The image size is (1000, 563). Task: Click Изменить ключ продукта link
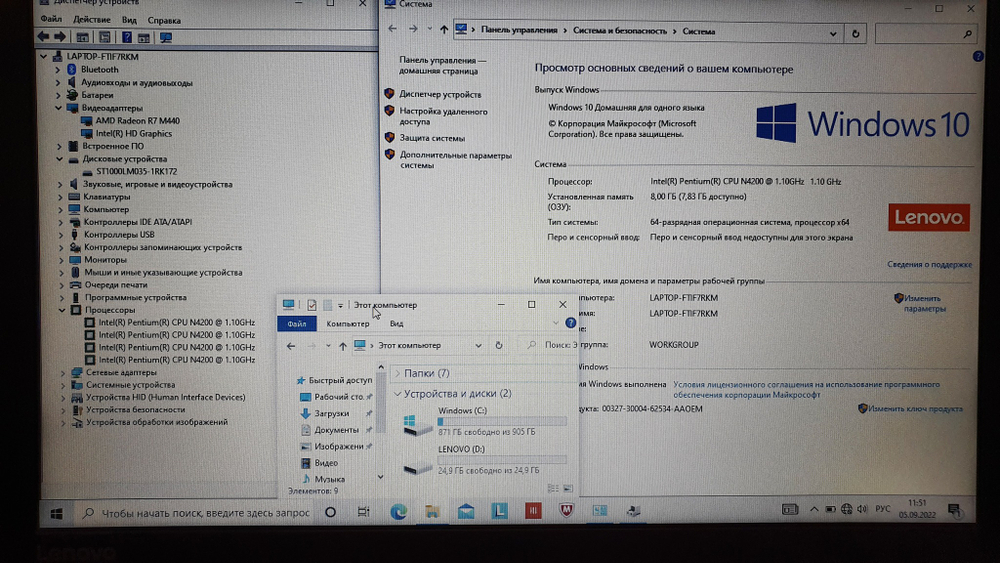pos(915,409)
